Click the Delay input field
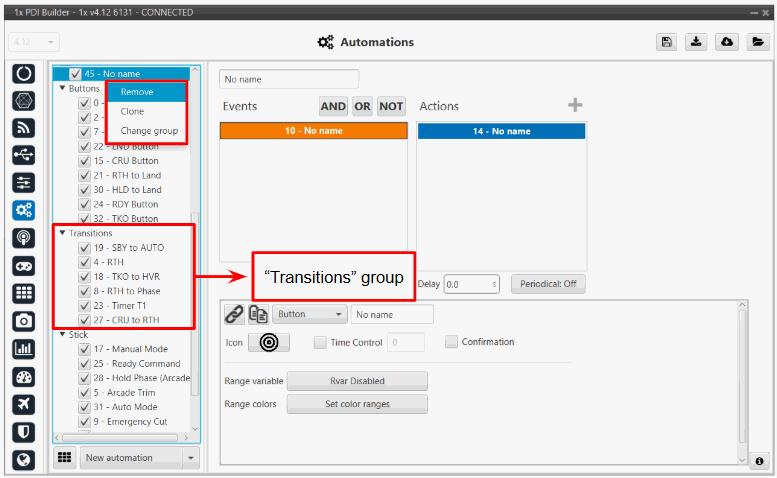Image resolution: width=777 pixels, height=478 pixels. tap(471, 285)
